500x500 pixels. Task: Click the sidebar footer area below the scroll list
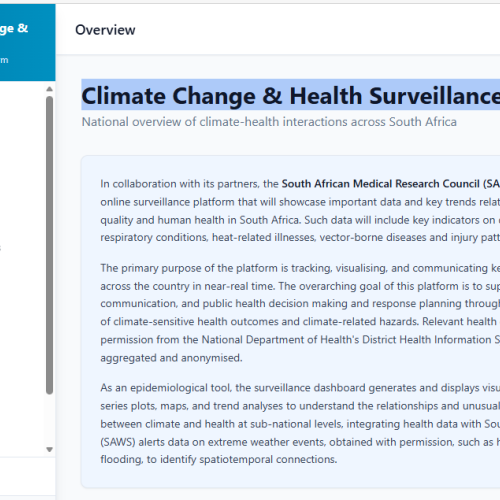(28, 477)
